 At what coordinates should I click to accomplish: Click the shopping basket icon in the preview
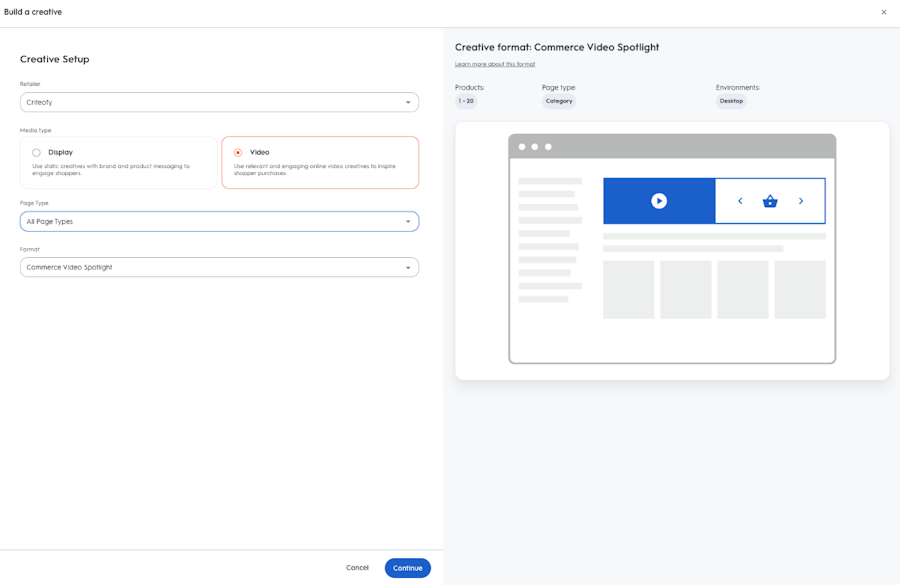(x=770, y=201)
